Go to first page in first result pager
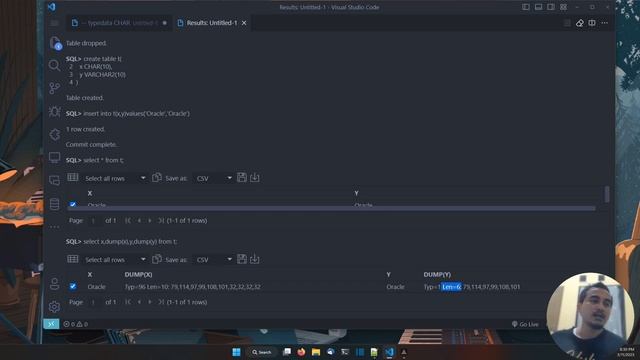This screenshot has height=360, width=640. click(128, 220)
